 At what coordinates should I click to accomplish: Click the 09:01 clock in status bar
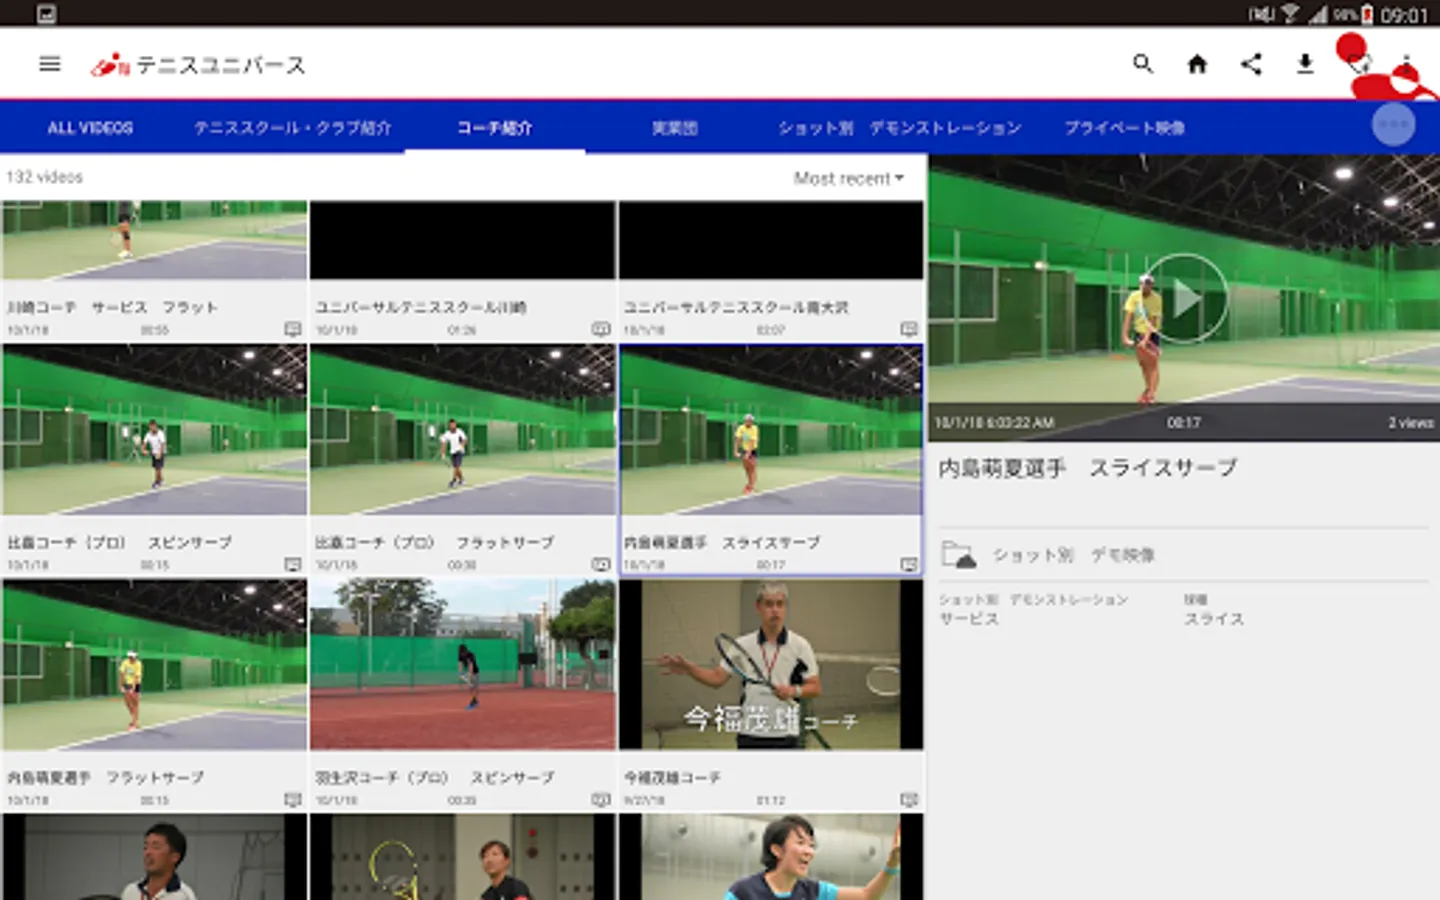1404,15
